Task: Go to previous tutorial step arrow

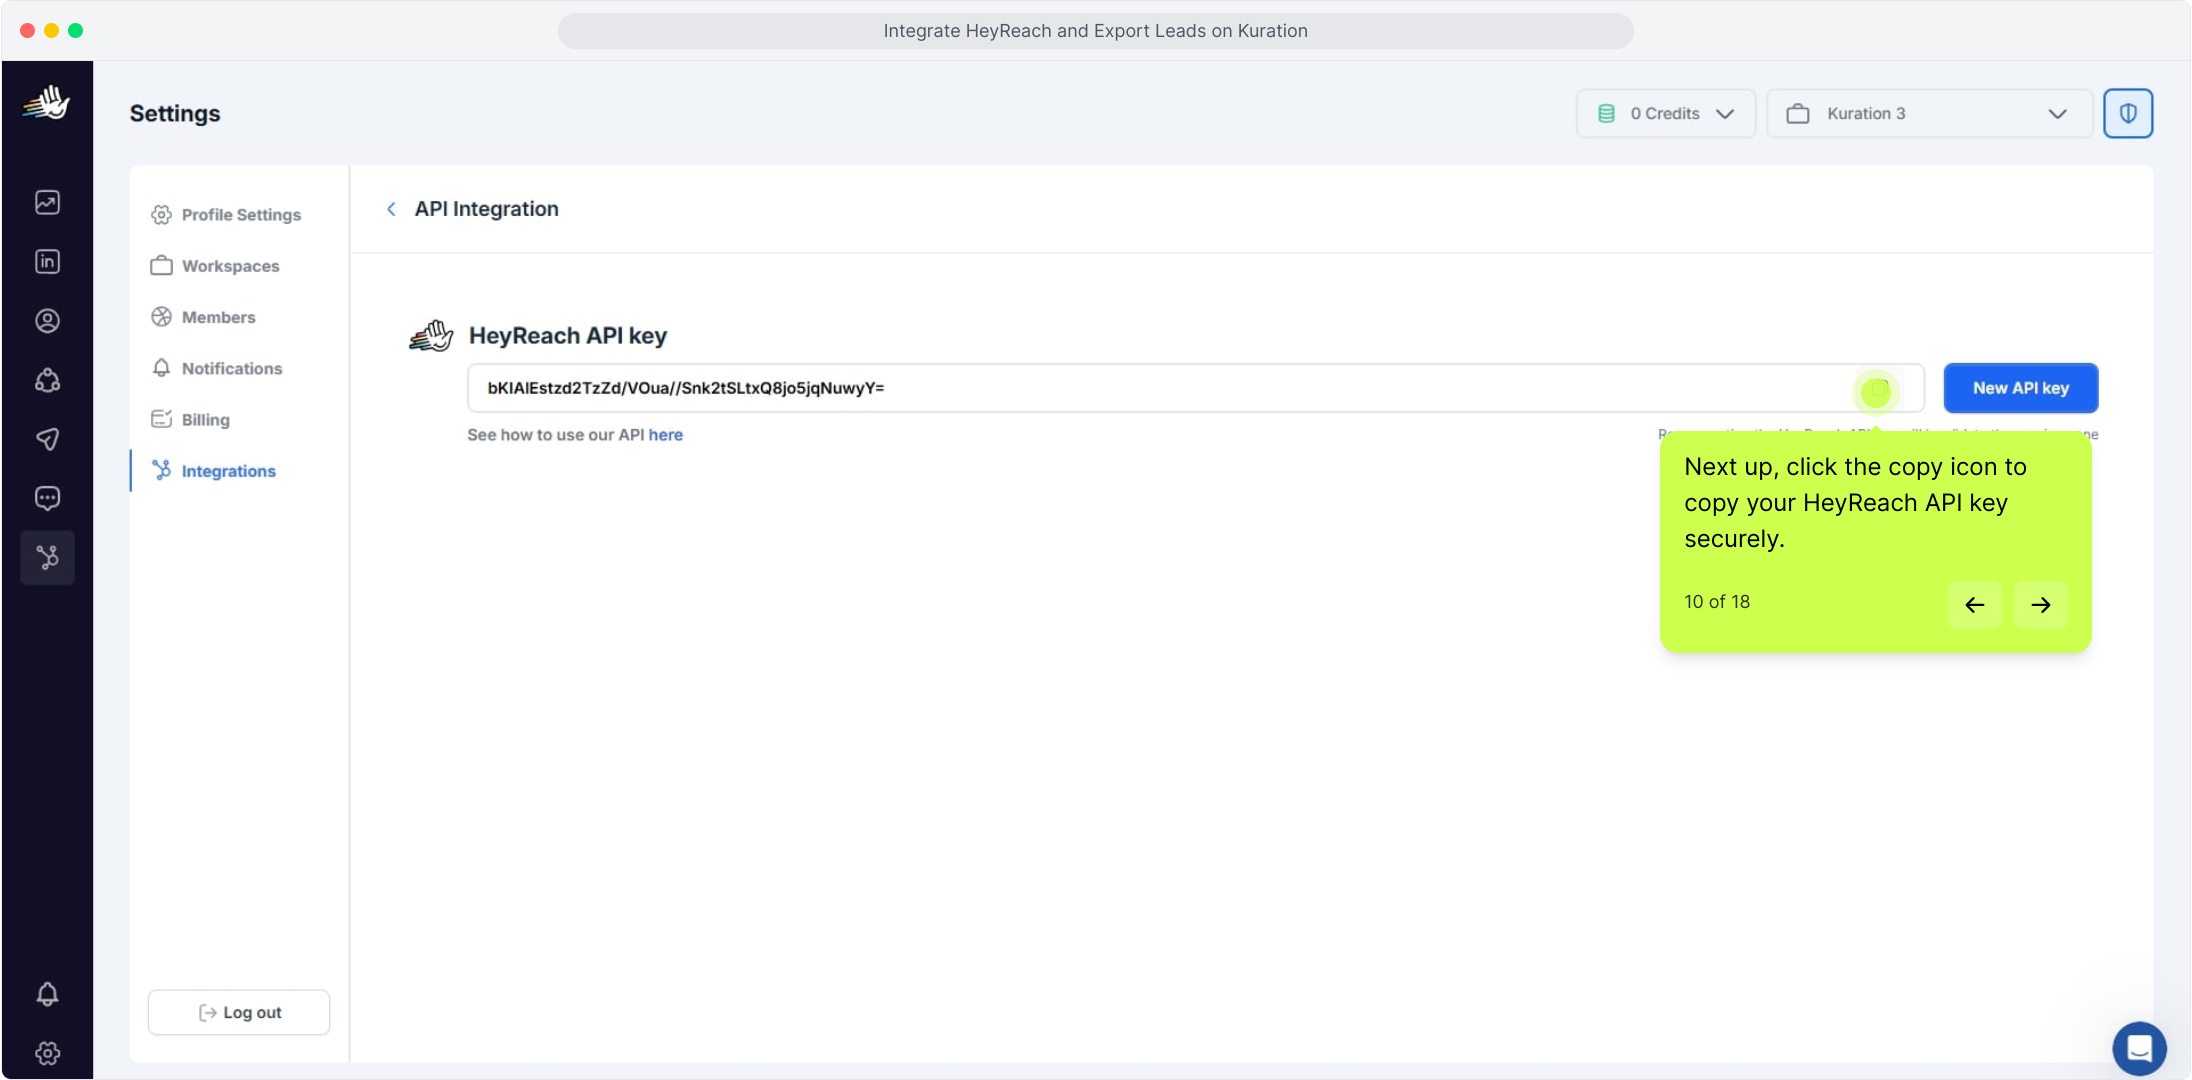Action: click(x=1974, y=604)
